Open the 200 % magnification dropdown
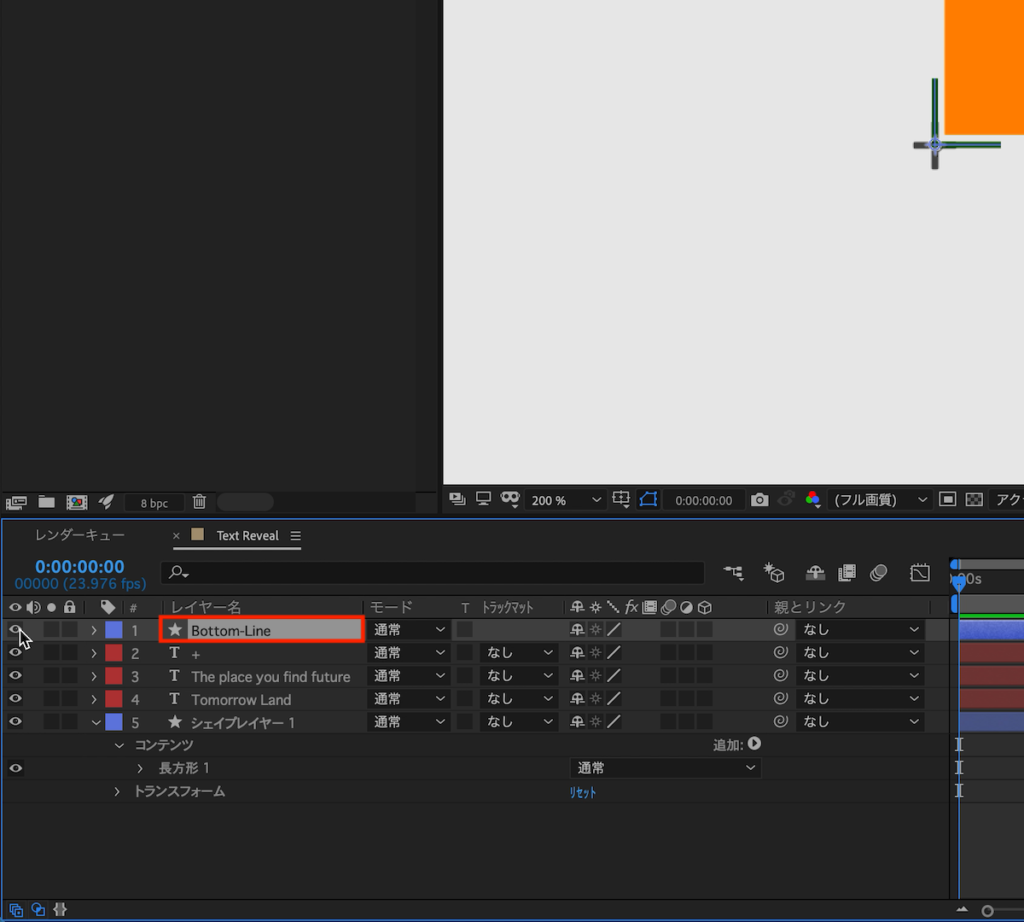The height and width of the screenshot is (922, 1024). pyautogui.click(x=565, y=500)
